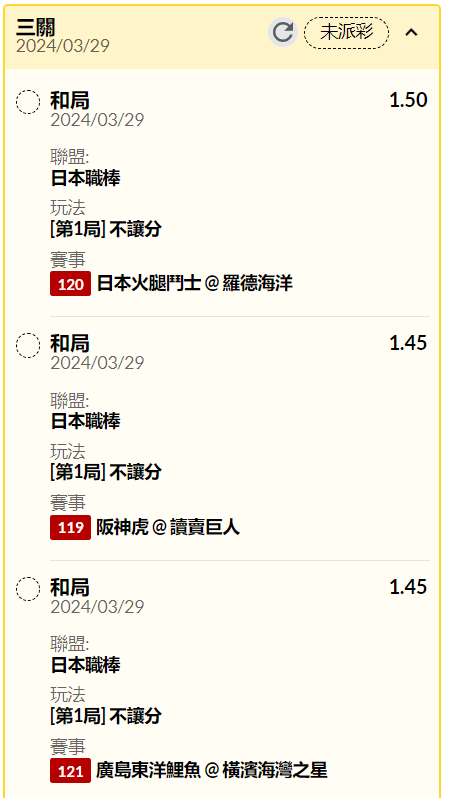Click the red 121 match number badge
This screenshot has height=798, width=450.
pos(70,771)
